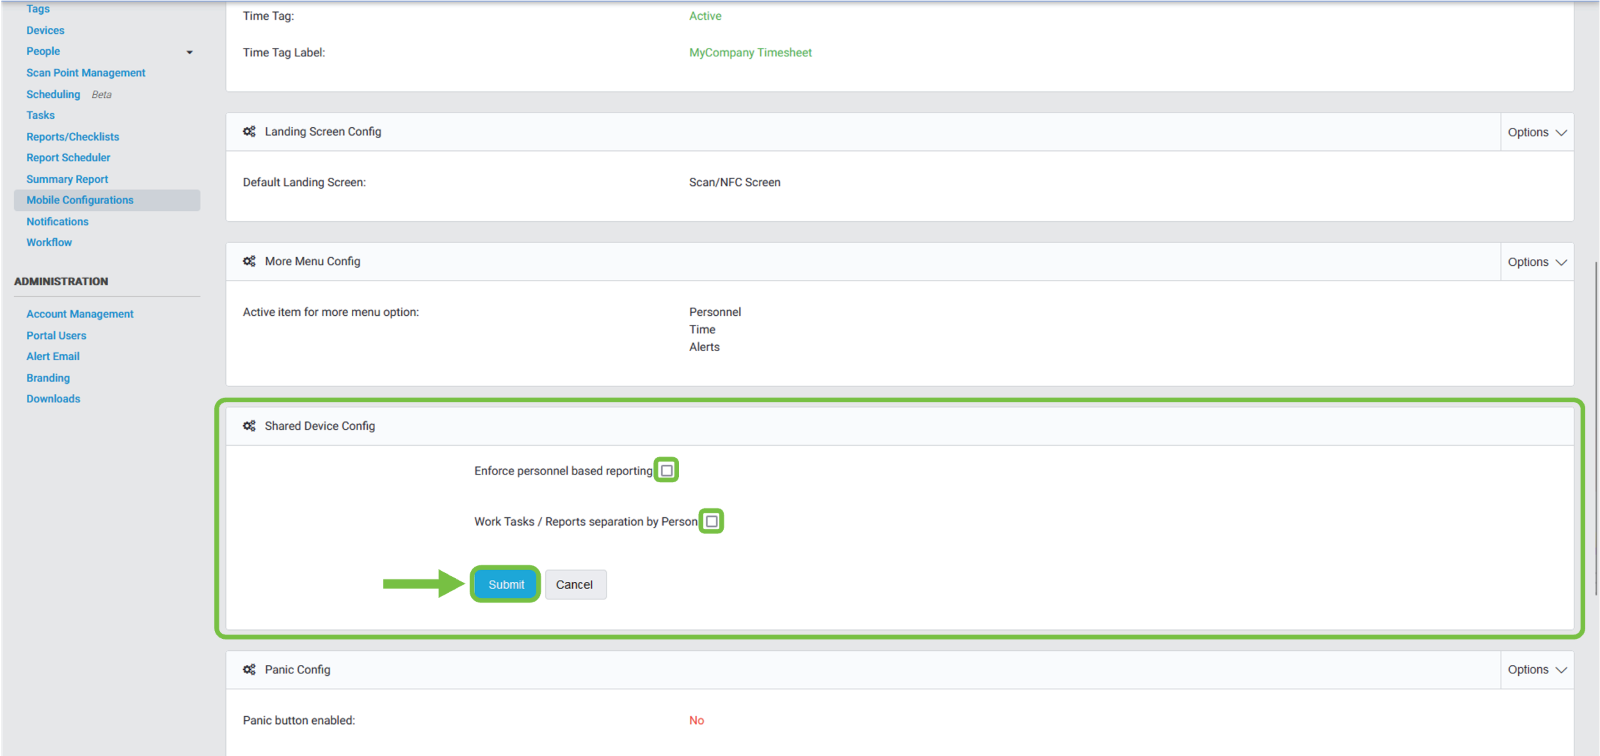Open Options dropdown for More Menu Config
The height and width of the screenshot is (756, 1600).
[1536, 262]
